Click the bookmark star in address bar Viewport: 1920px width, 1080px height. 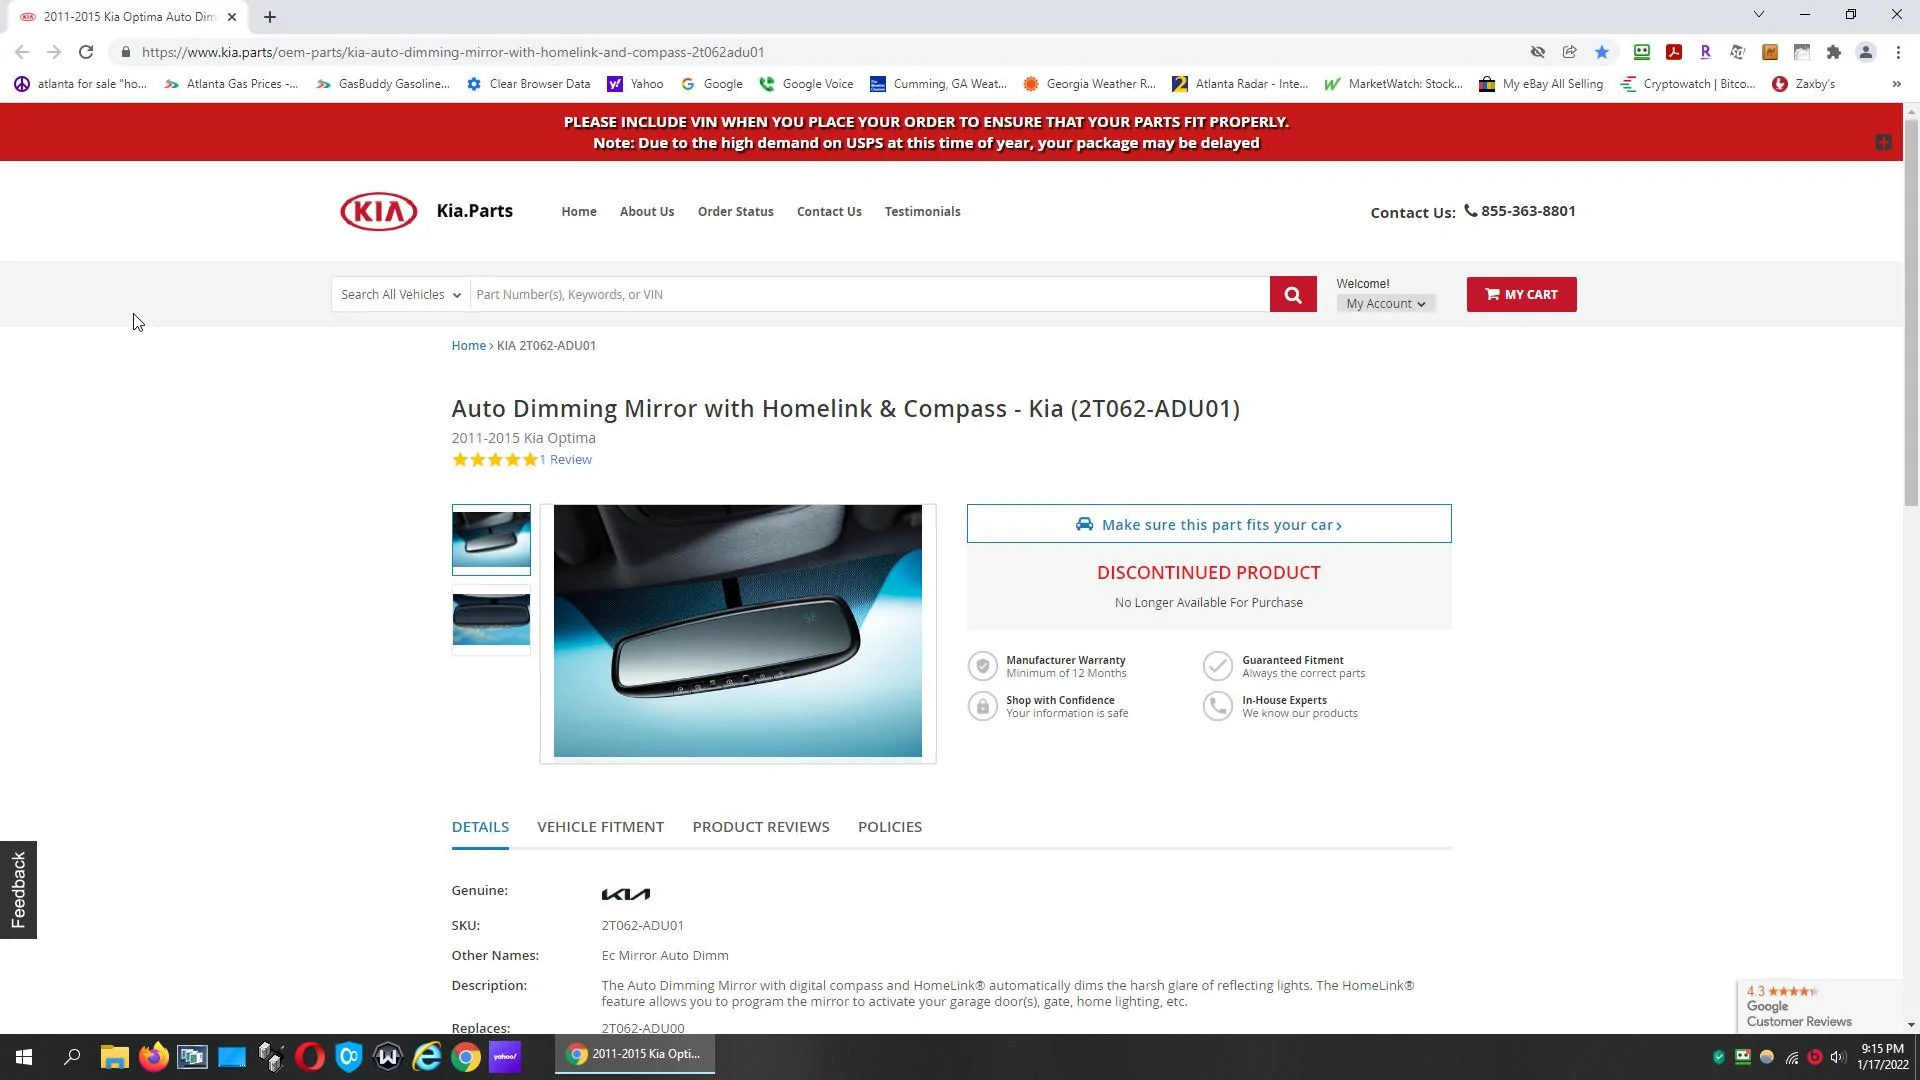pos(1602,52)
